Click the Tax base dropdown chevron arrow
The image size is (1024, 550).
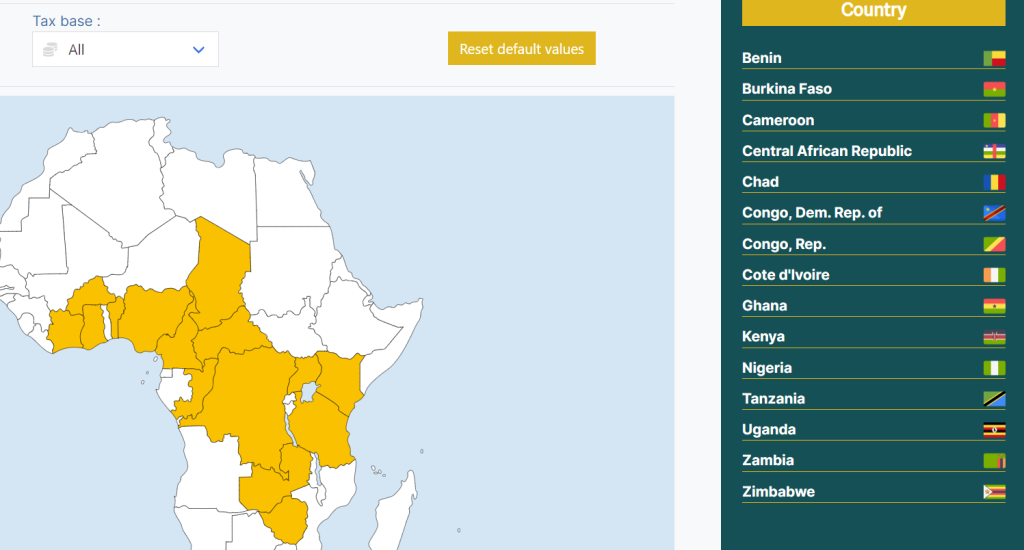click(x=198, y=49)
